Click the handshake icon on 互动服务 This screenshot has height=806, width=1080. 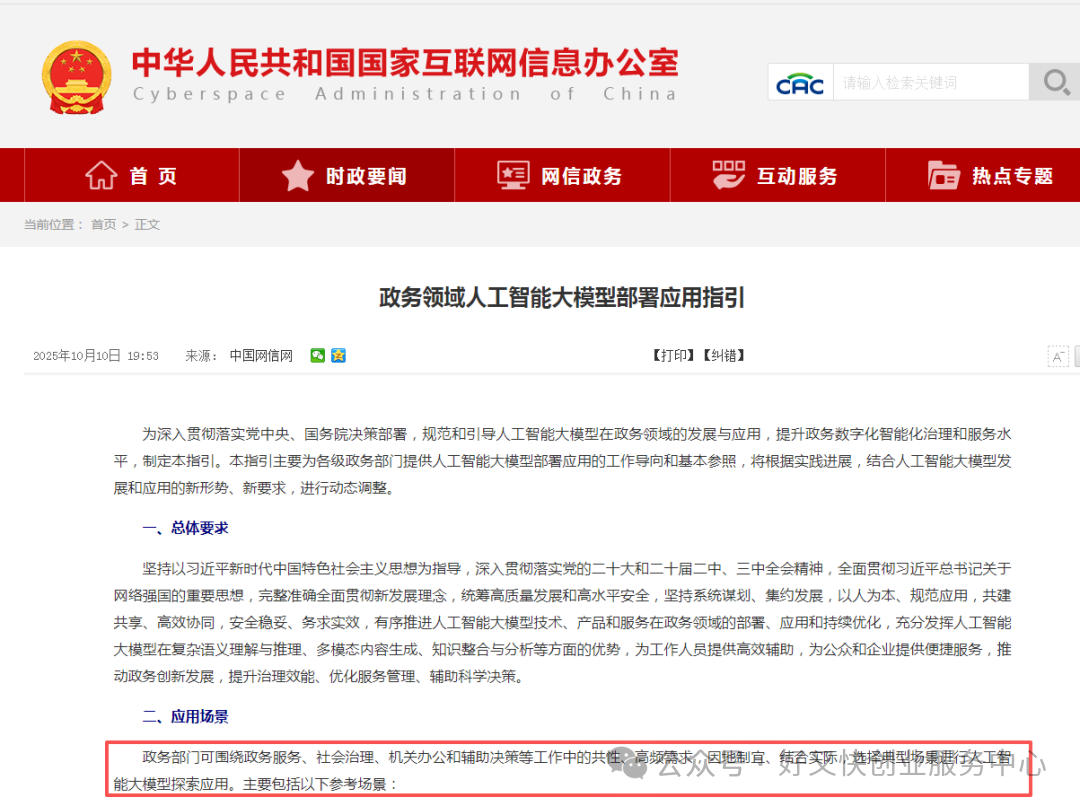728,174
